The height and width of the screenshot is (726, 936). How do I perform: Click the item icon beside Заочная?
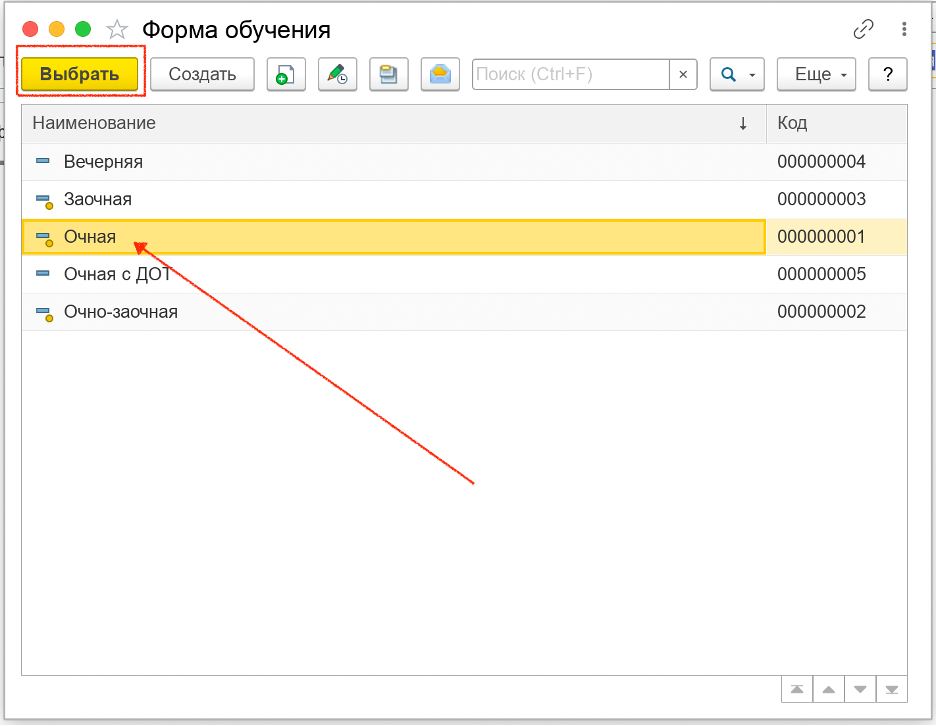[x=44, y=201]
